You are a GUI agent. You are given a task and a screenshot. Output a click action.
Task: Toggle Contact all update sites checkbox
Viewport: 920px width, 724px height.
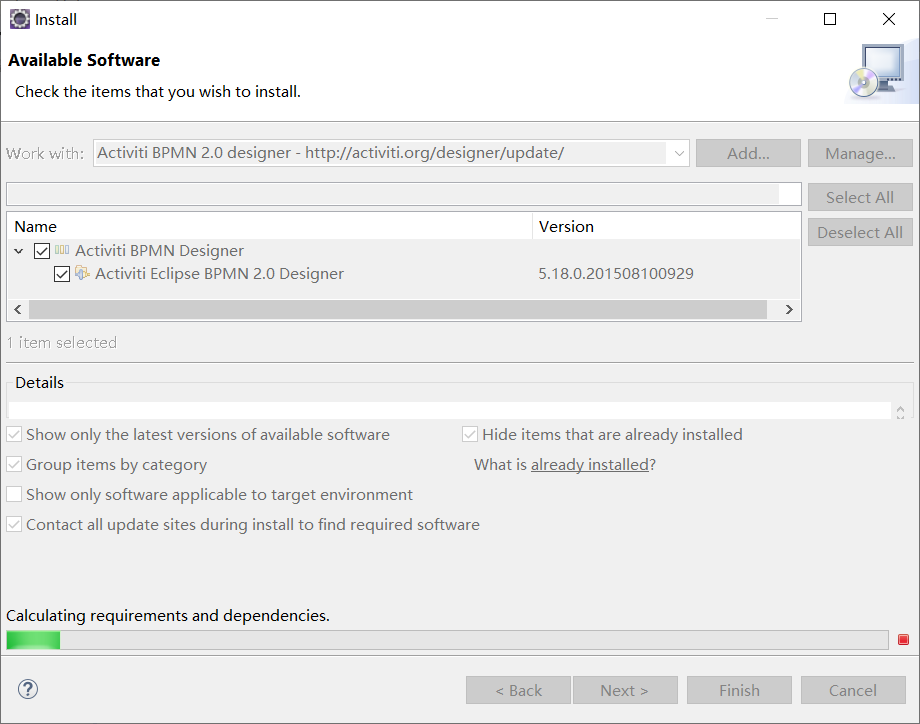[14, 525]
